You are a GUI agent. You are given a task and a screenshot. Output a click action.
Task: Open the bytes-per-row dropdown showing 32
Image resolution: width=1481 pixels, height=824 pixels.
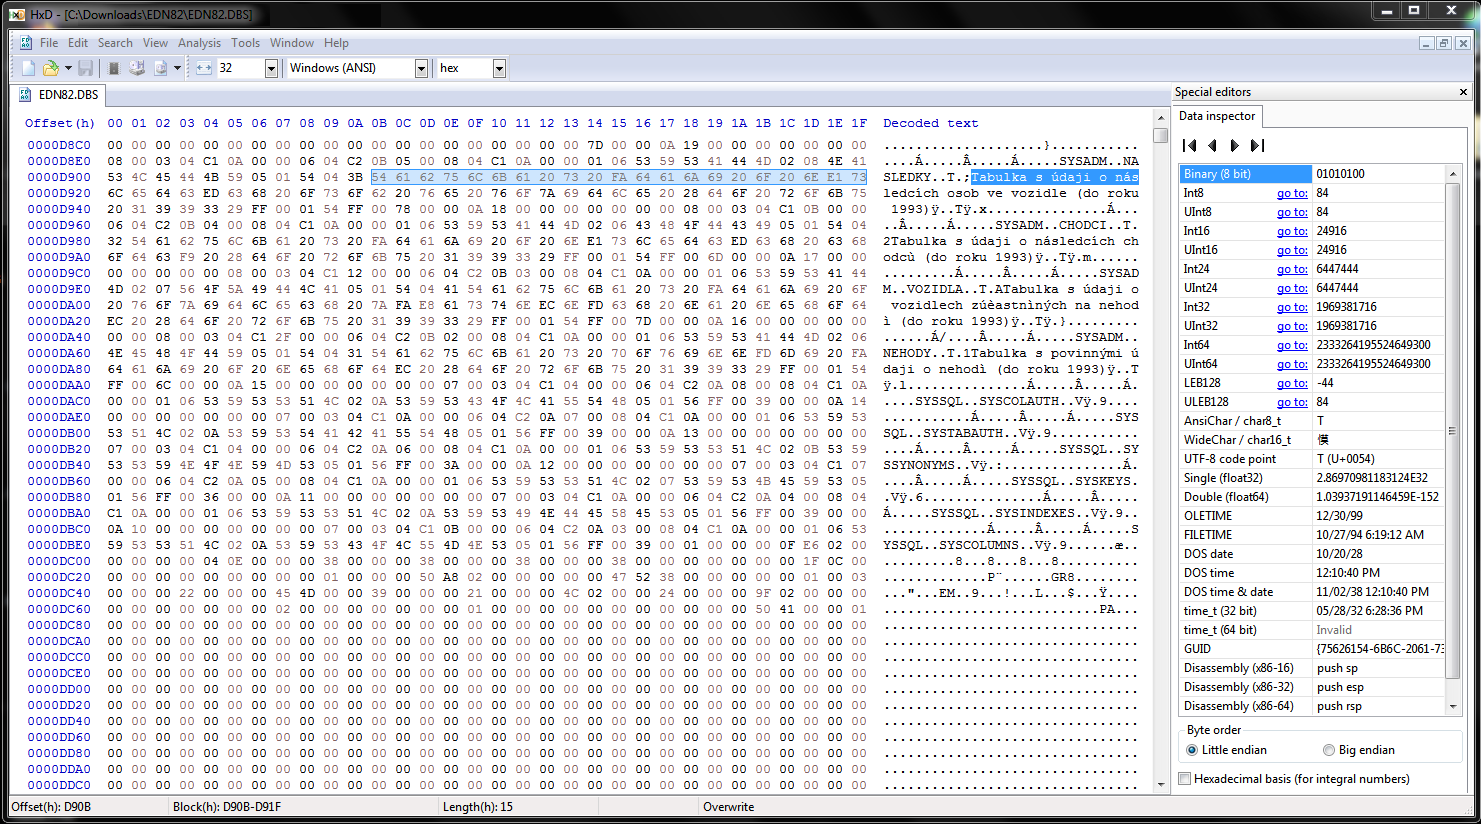coord(272,67)
